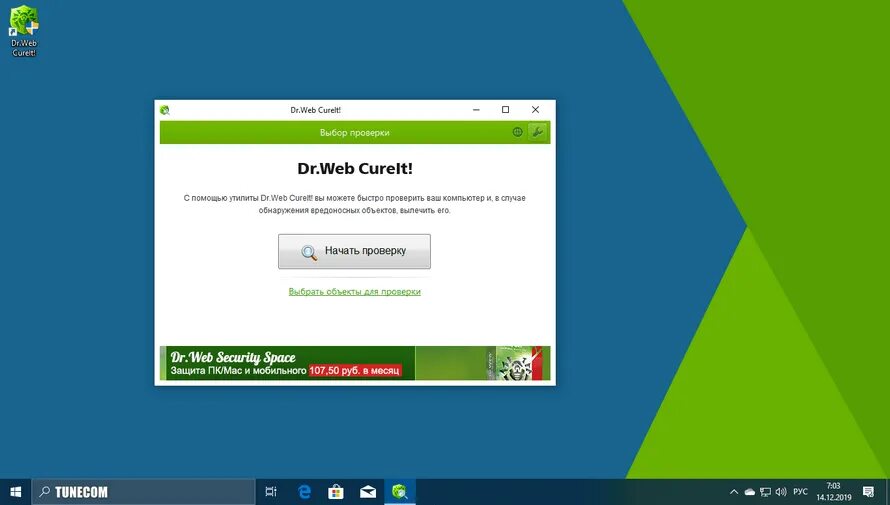Screen dimensions: 890x505
Task: Click the 107,50 руб. в месяц price text
Action: [x=355, y=371]
